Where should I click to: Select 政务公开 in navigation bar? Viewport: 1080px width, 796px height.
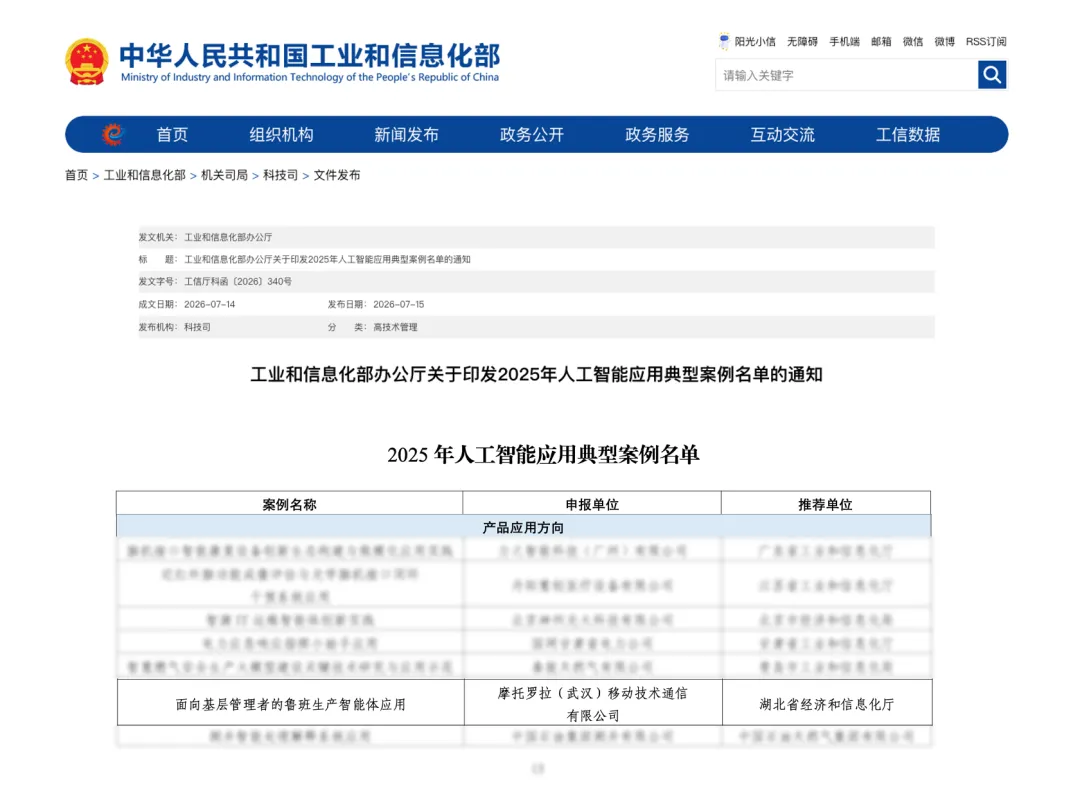point(532,134)
